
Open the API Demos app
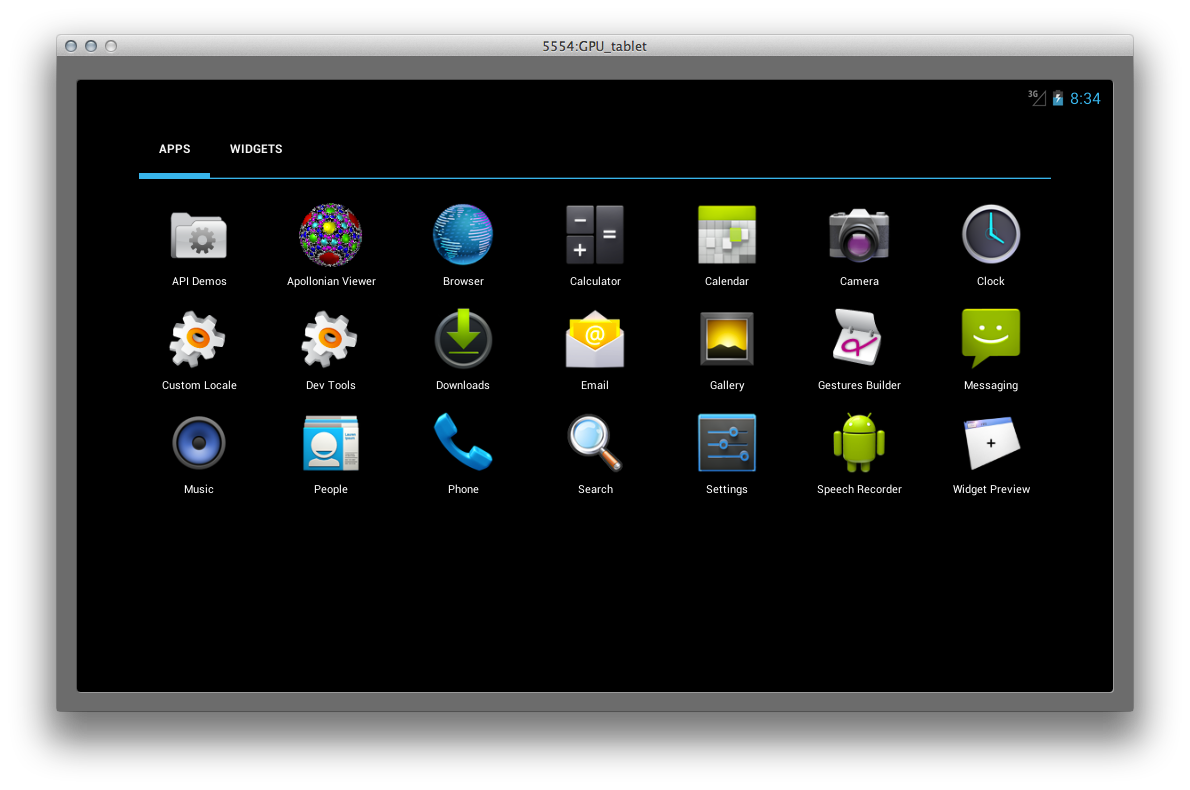tap(199, 236)
